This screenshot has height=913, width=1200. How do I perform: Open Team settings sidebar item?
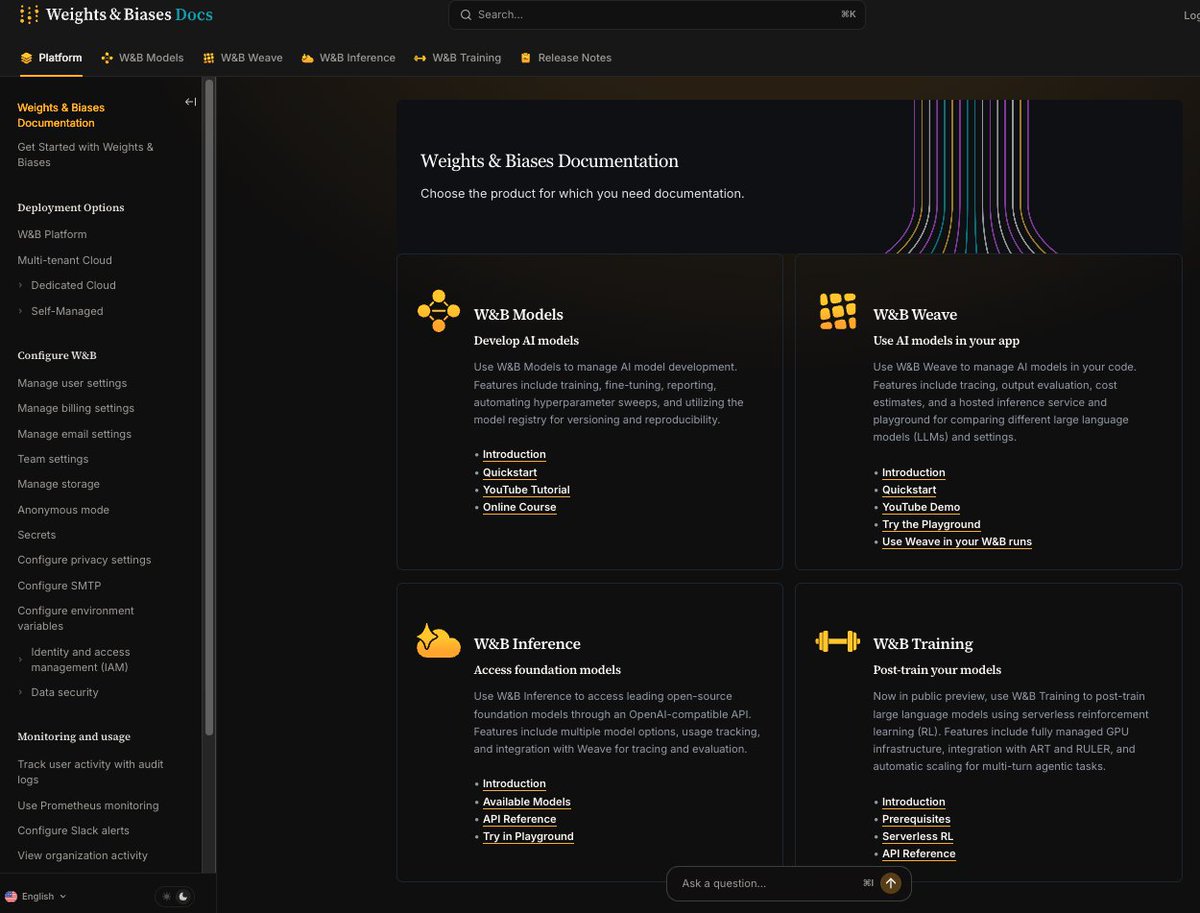[x=53, y=459]
